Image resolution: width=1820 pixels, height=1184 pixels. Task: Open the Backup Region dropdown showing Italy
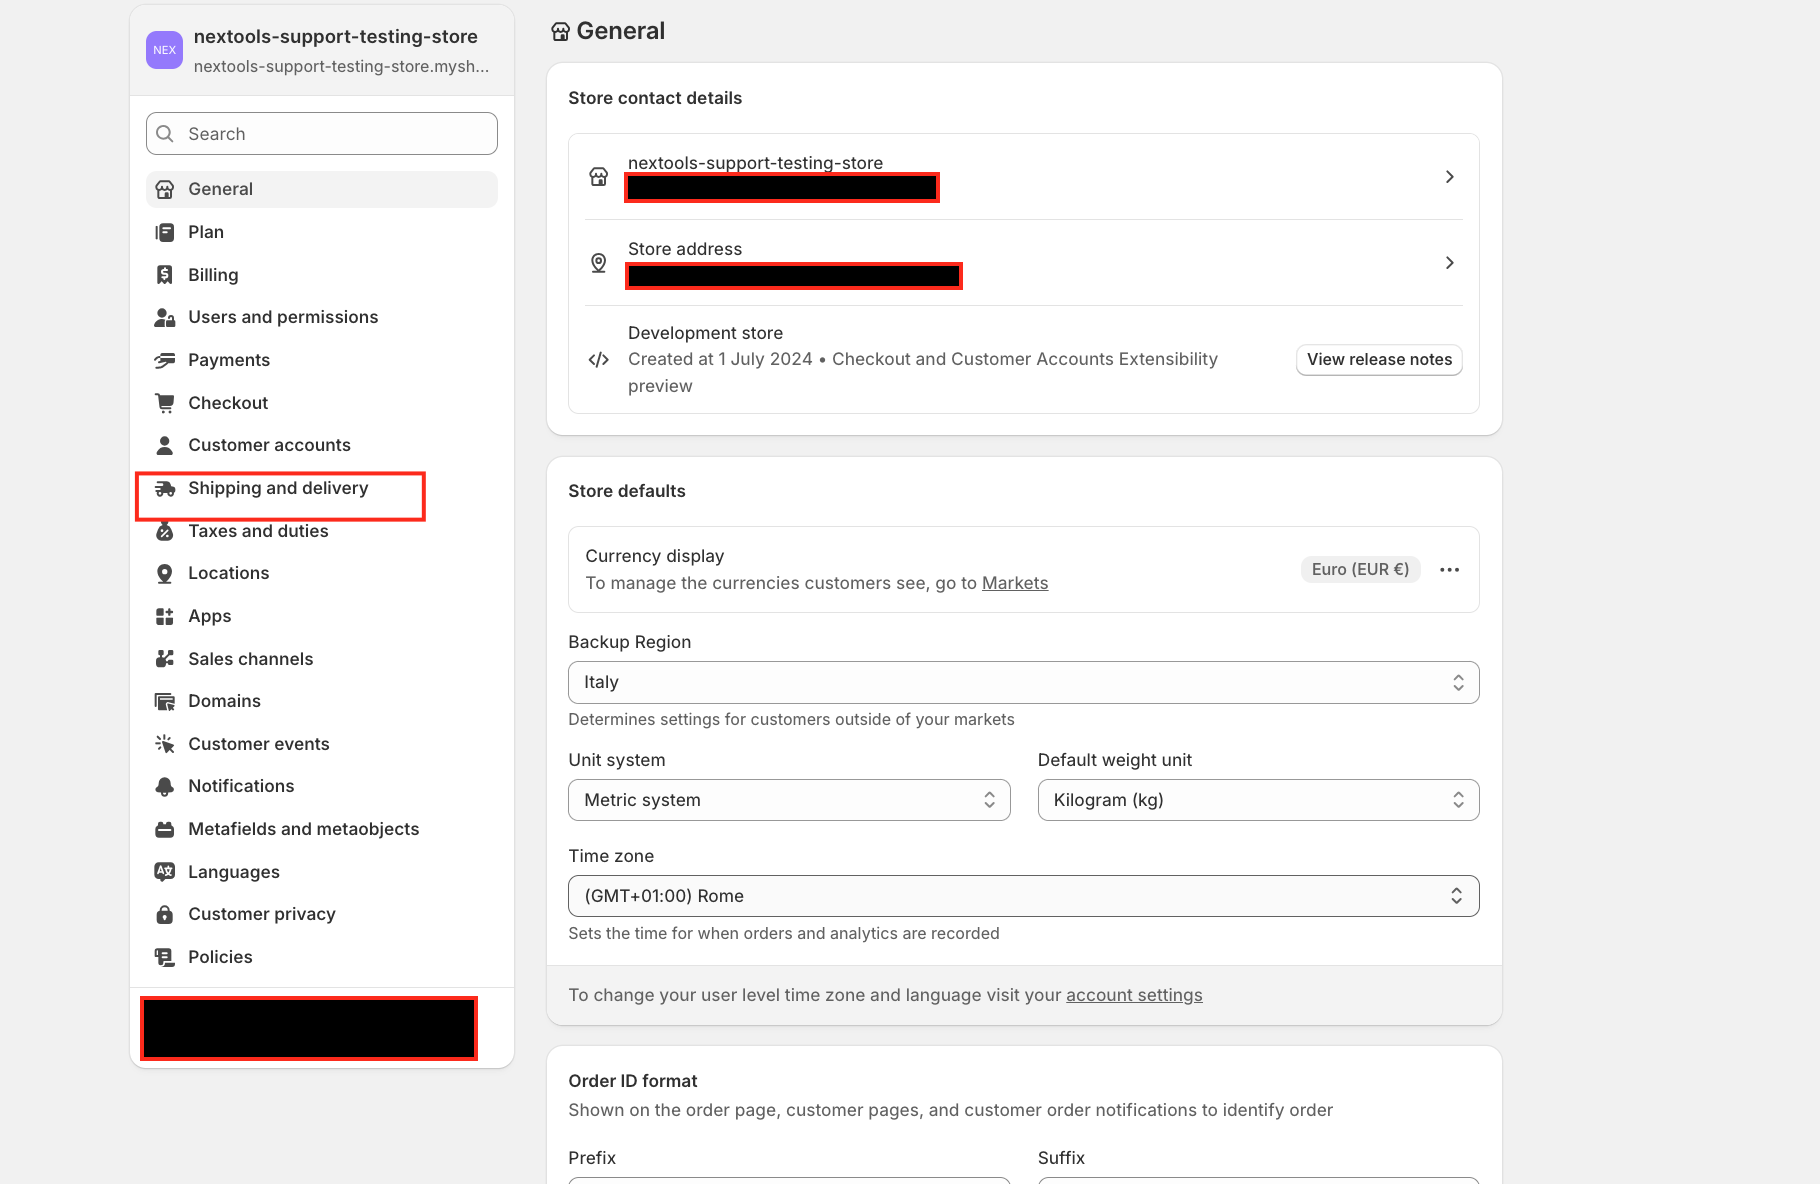point(1023,683)
